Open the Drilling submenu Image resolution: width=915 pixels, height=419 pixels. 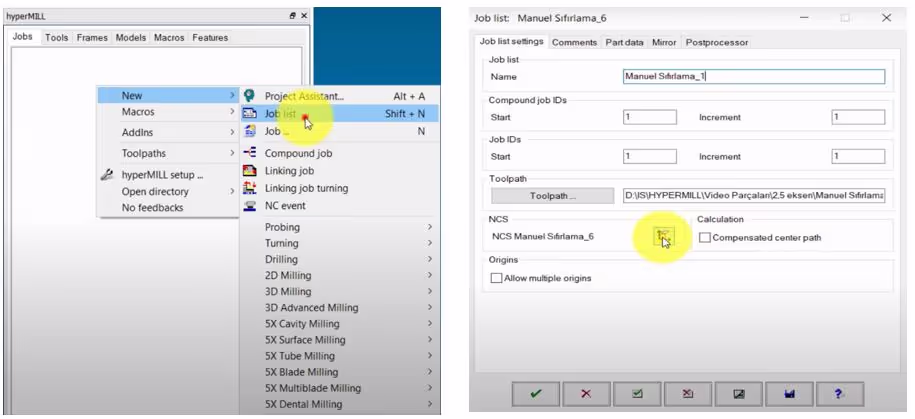[x=340, y=259]
